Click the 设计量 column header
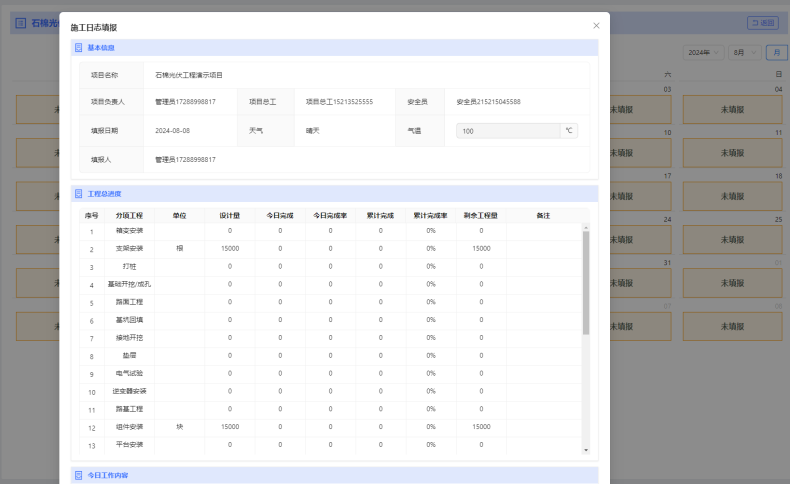790x484 pixels. (230, 216)
